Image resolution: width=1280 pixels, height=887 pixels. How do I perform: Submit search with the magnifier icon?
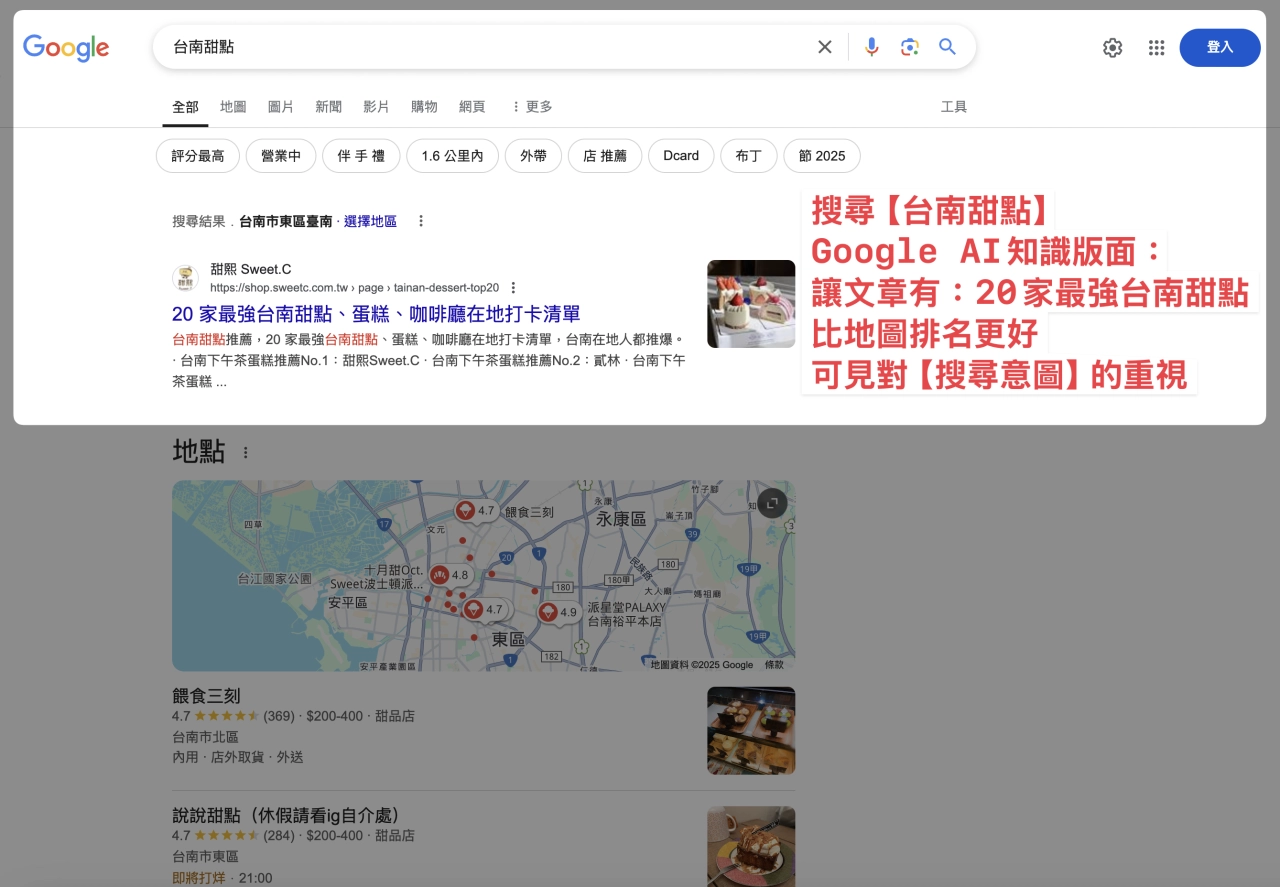(947, 47)
